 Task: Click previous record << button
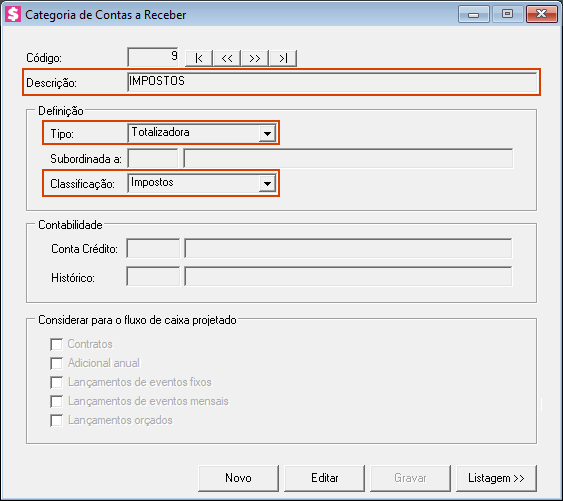tap(227, 58)
